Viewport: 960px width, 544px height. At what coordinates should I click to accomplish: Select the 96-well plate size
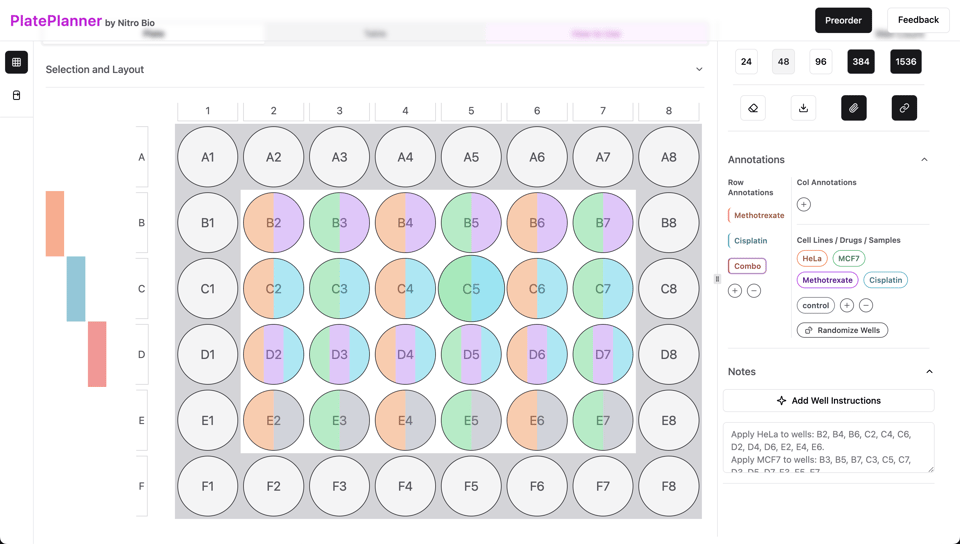coord(820,62)
